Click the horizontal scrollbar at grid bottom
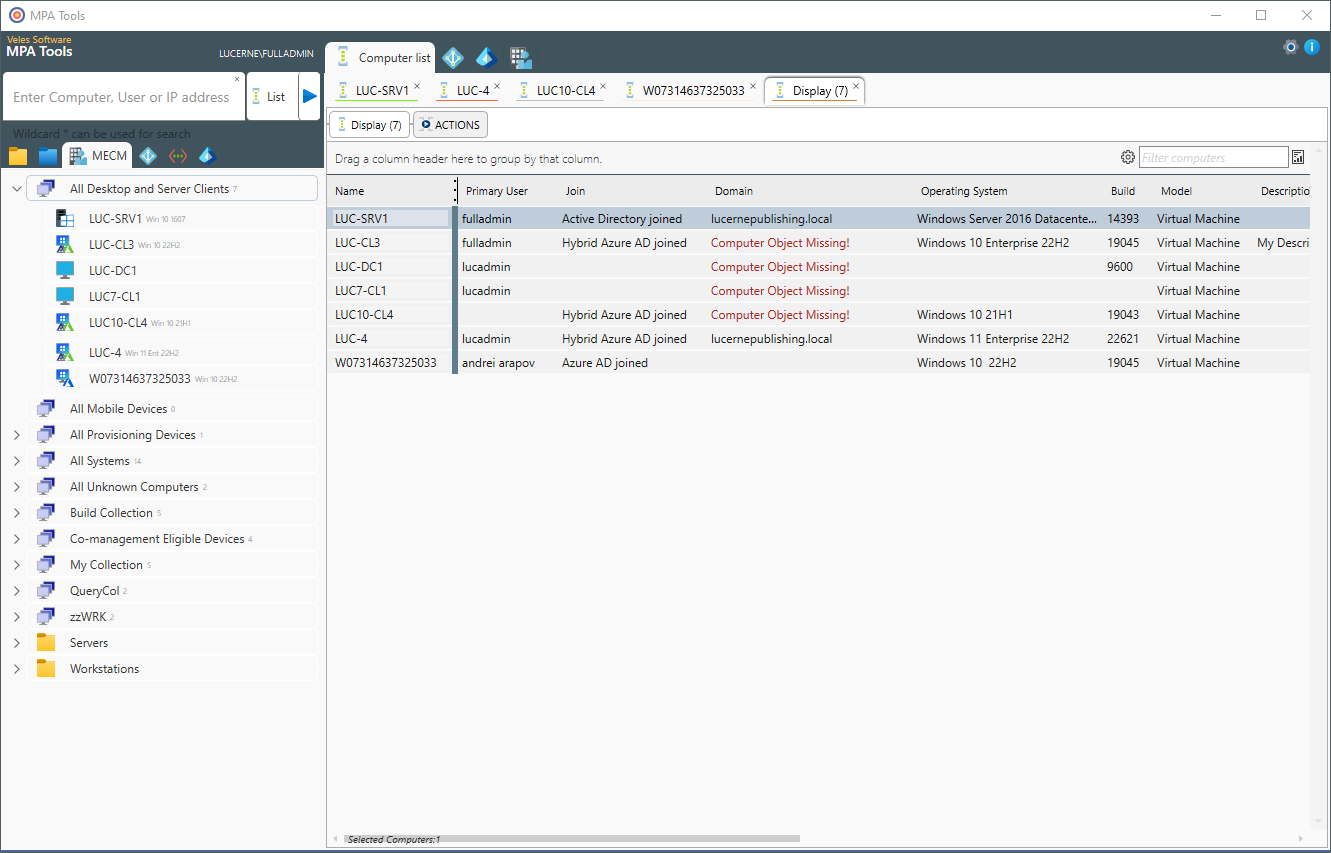Screen dimensions: 1331x853 (570, 839)
